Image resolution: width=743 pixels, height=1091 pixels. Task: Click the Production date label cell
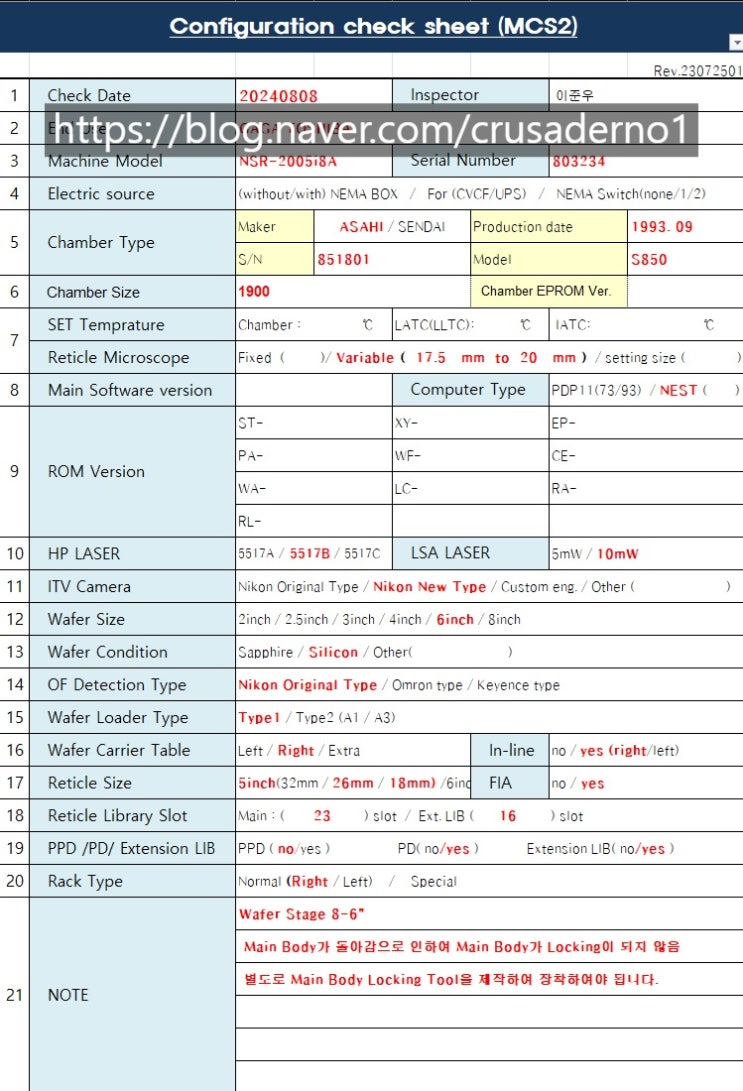549,227
